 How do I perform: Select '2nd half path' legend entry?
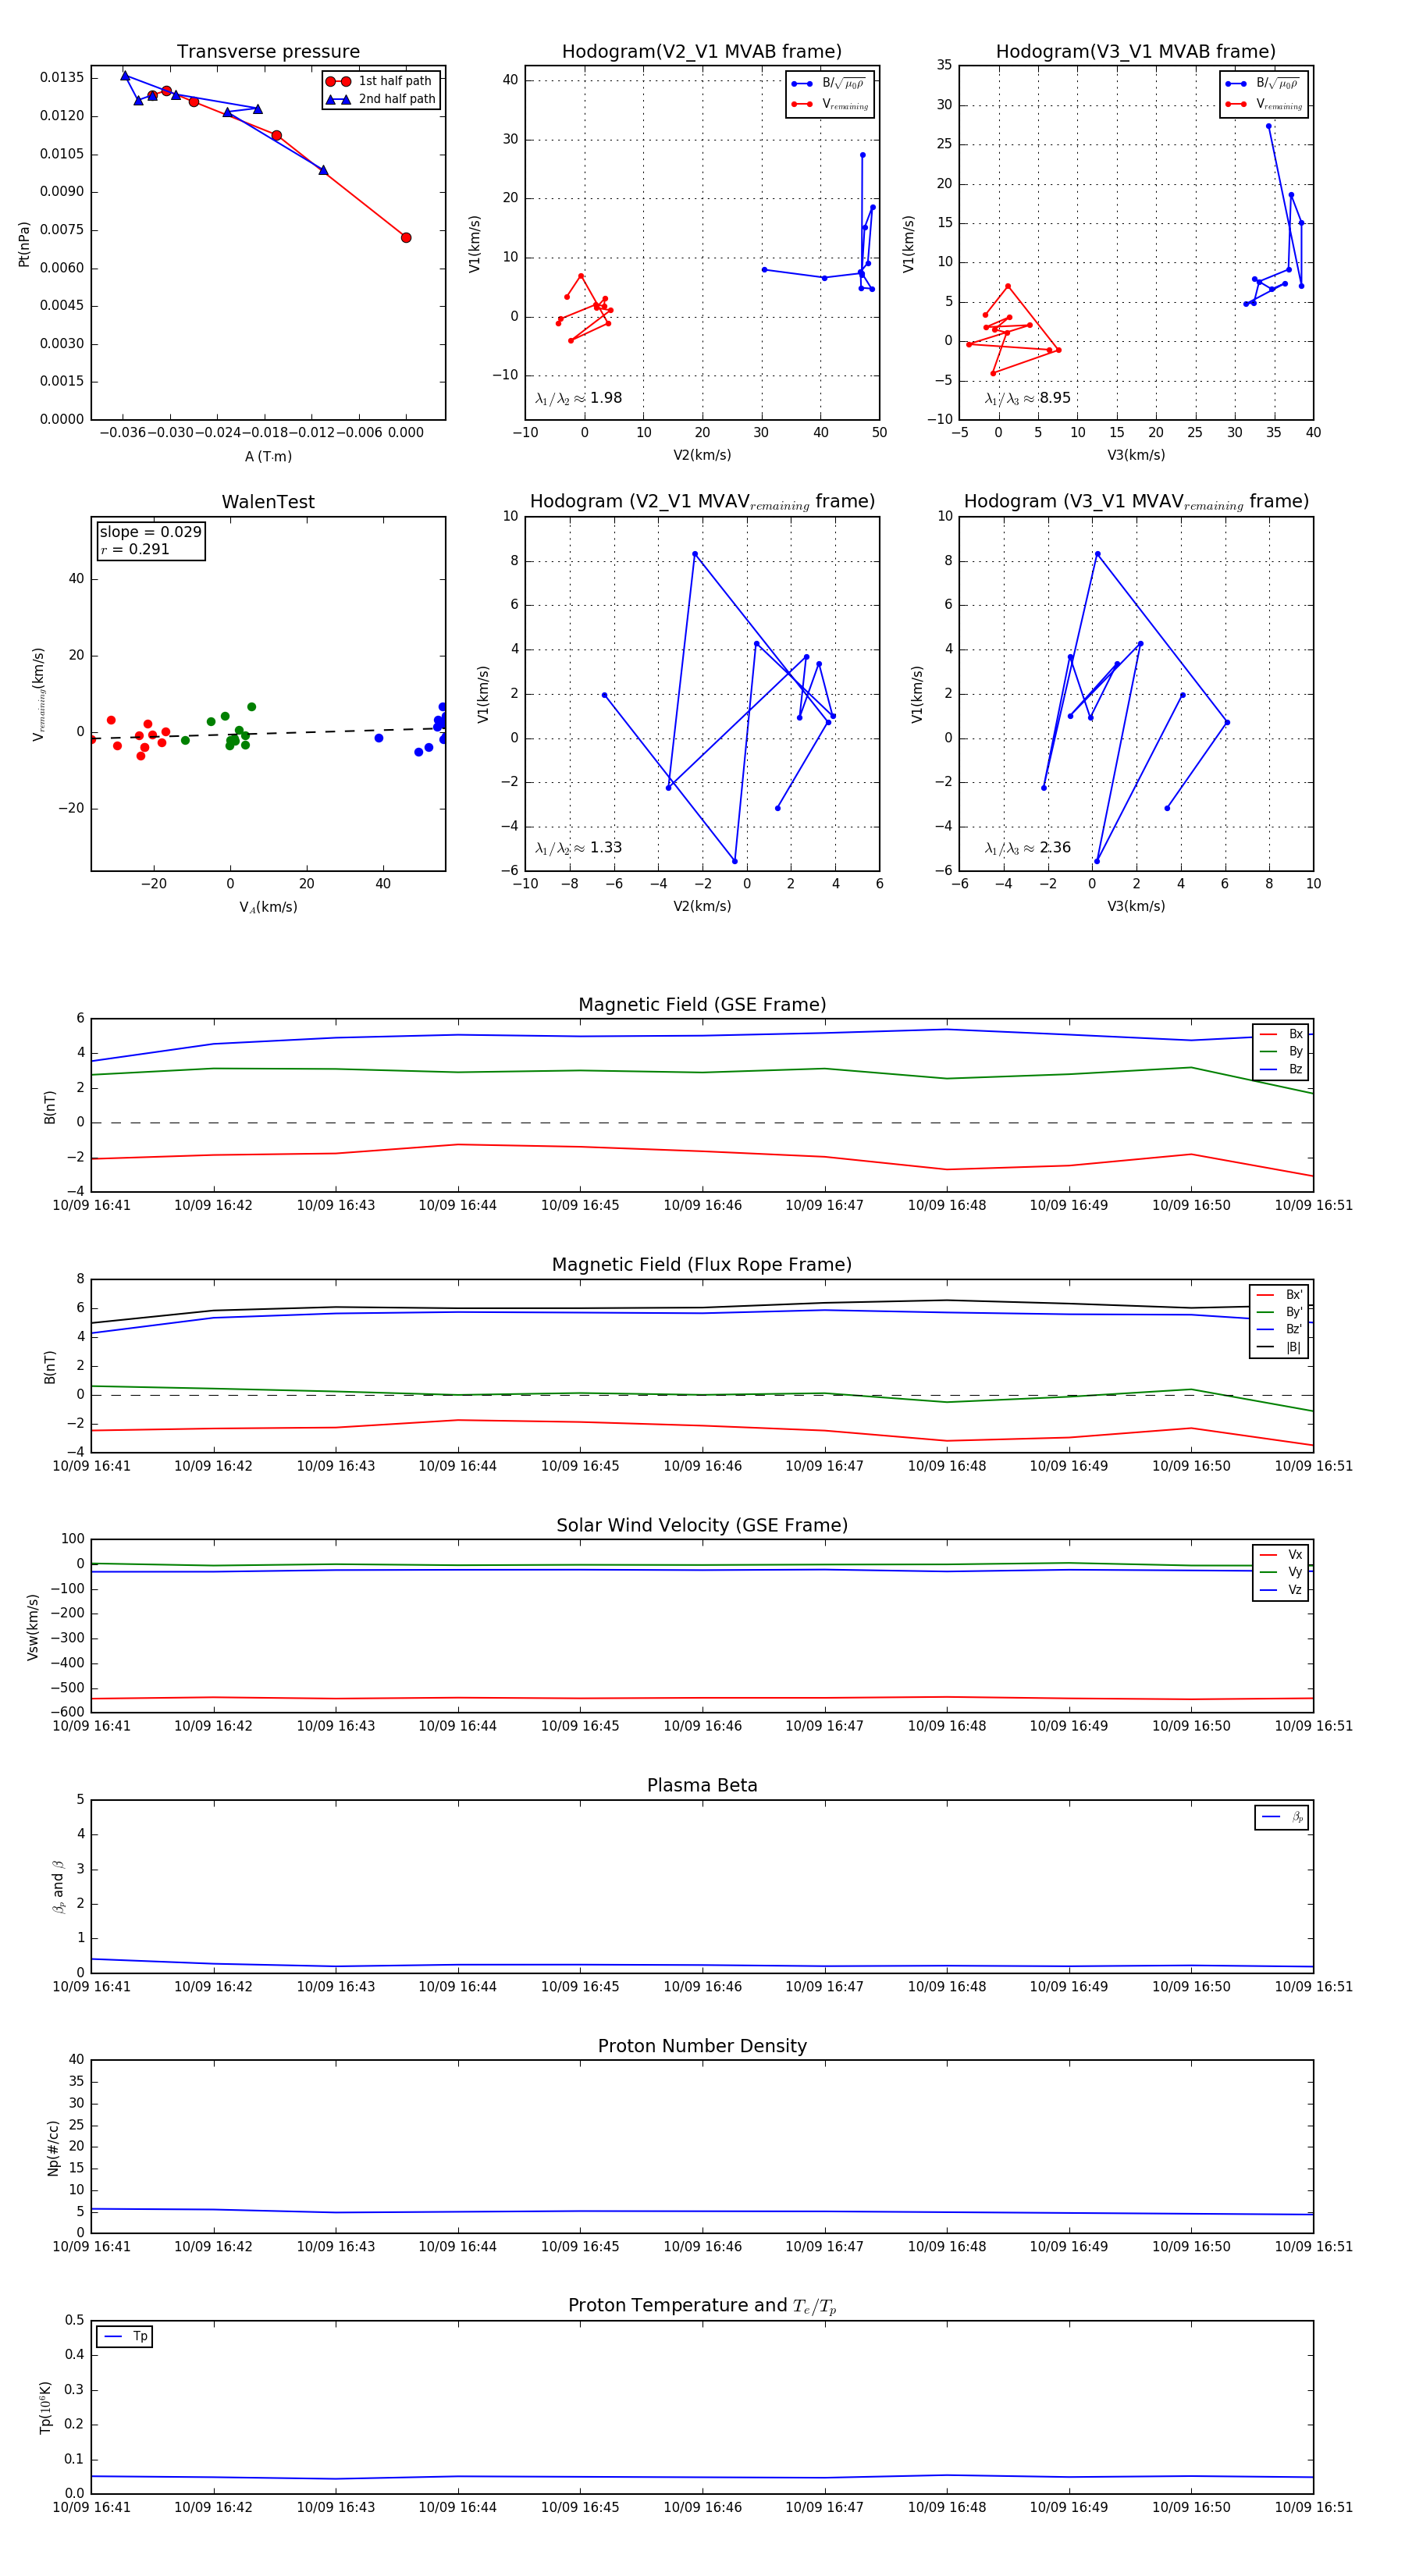coord(381,99)
